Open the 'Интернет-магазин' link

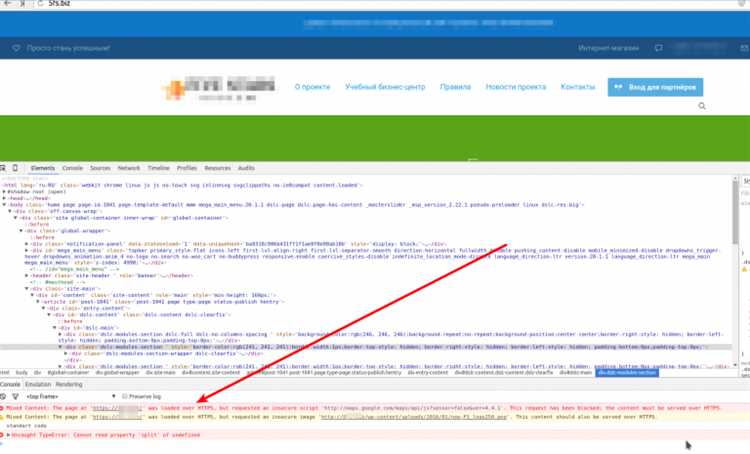point(608,48)
